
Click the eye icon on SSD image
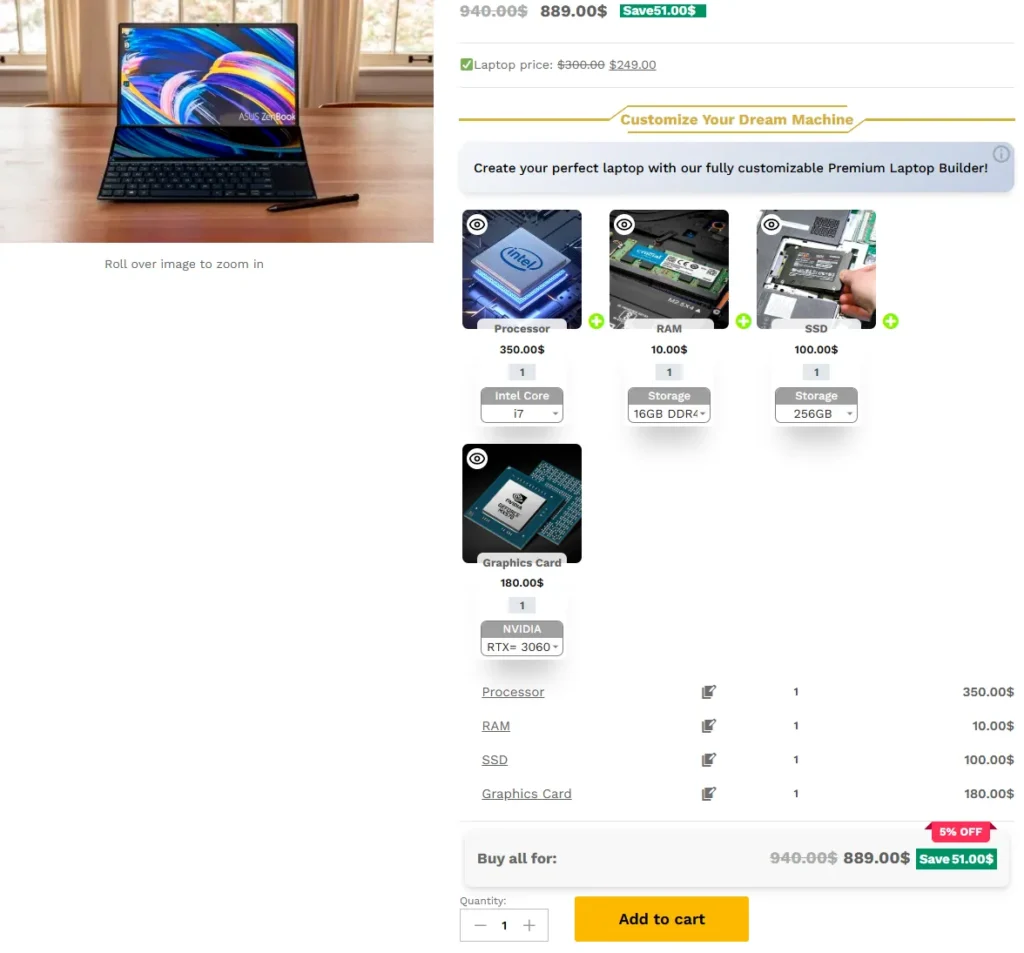[771, 225]
